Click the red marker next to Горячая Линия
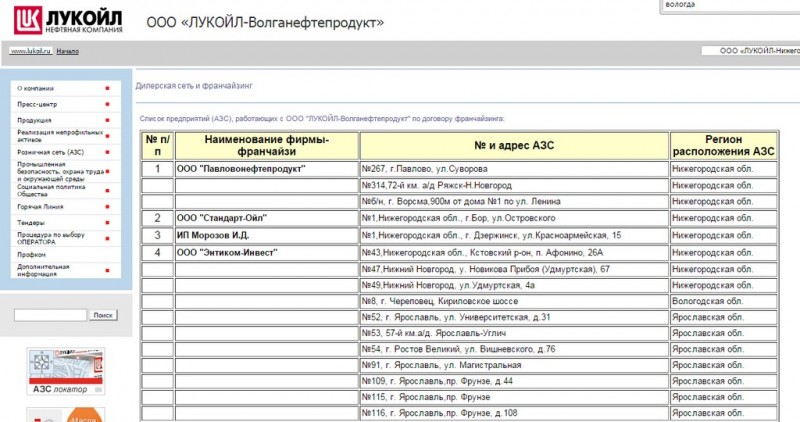This screenshot has height=422, width=800. (x=107, y=207)
